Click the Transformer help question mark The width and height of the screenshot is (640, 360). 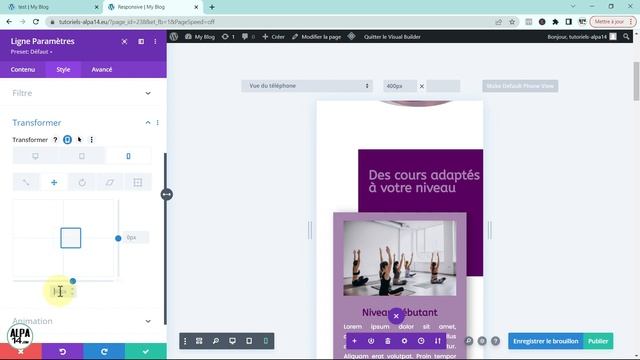click(55, 140)
